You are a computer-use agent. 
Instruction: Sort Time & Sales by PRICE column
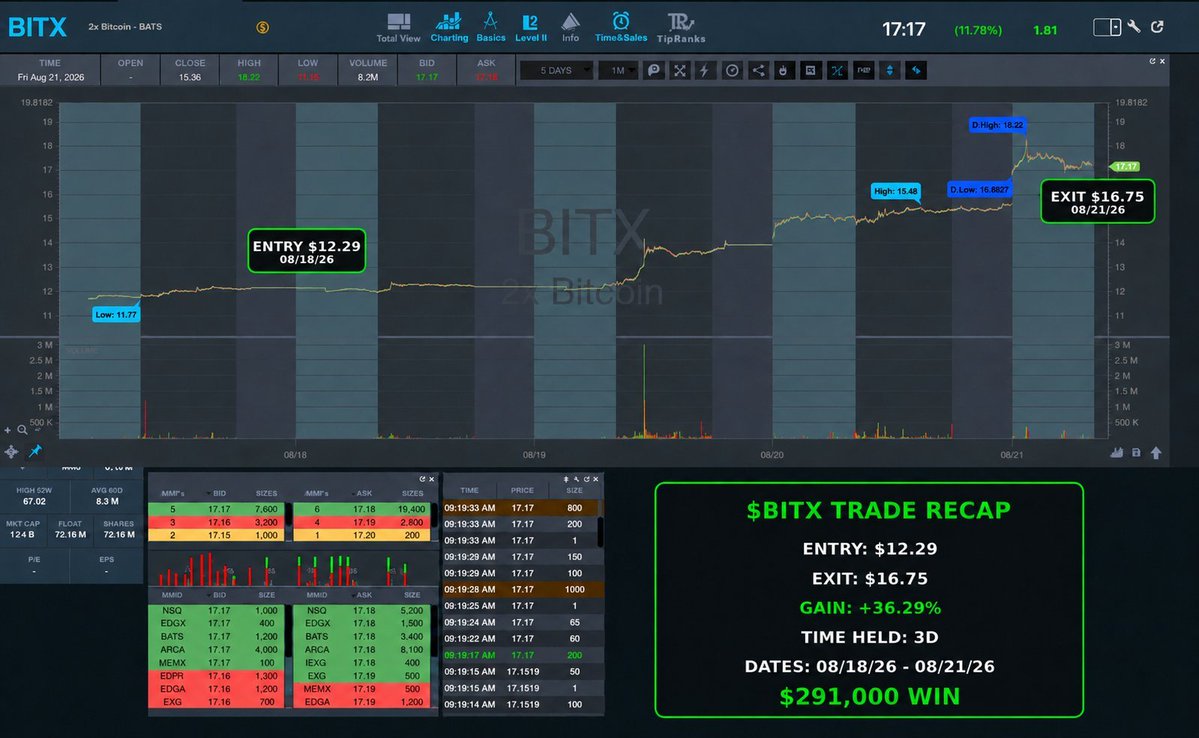pyautogui.click(x=522, y=490)
